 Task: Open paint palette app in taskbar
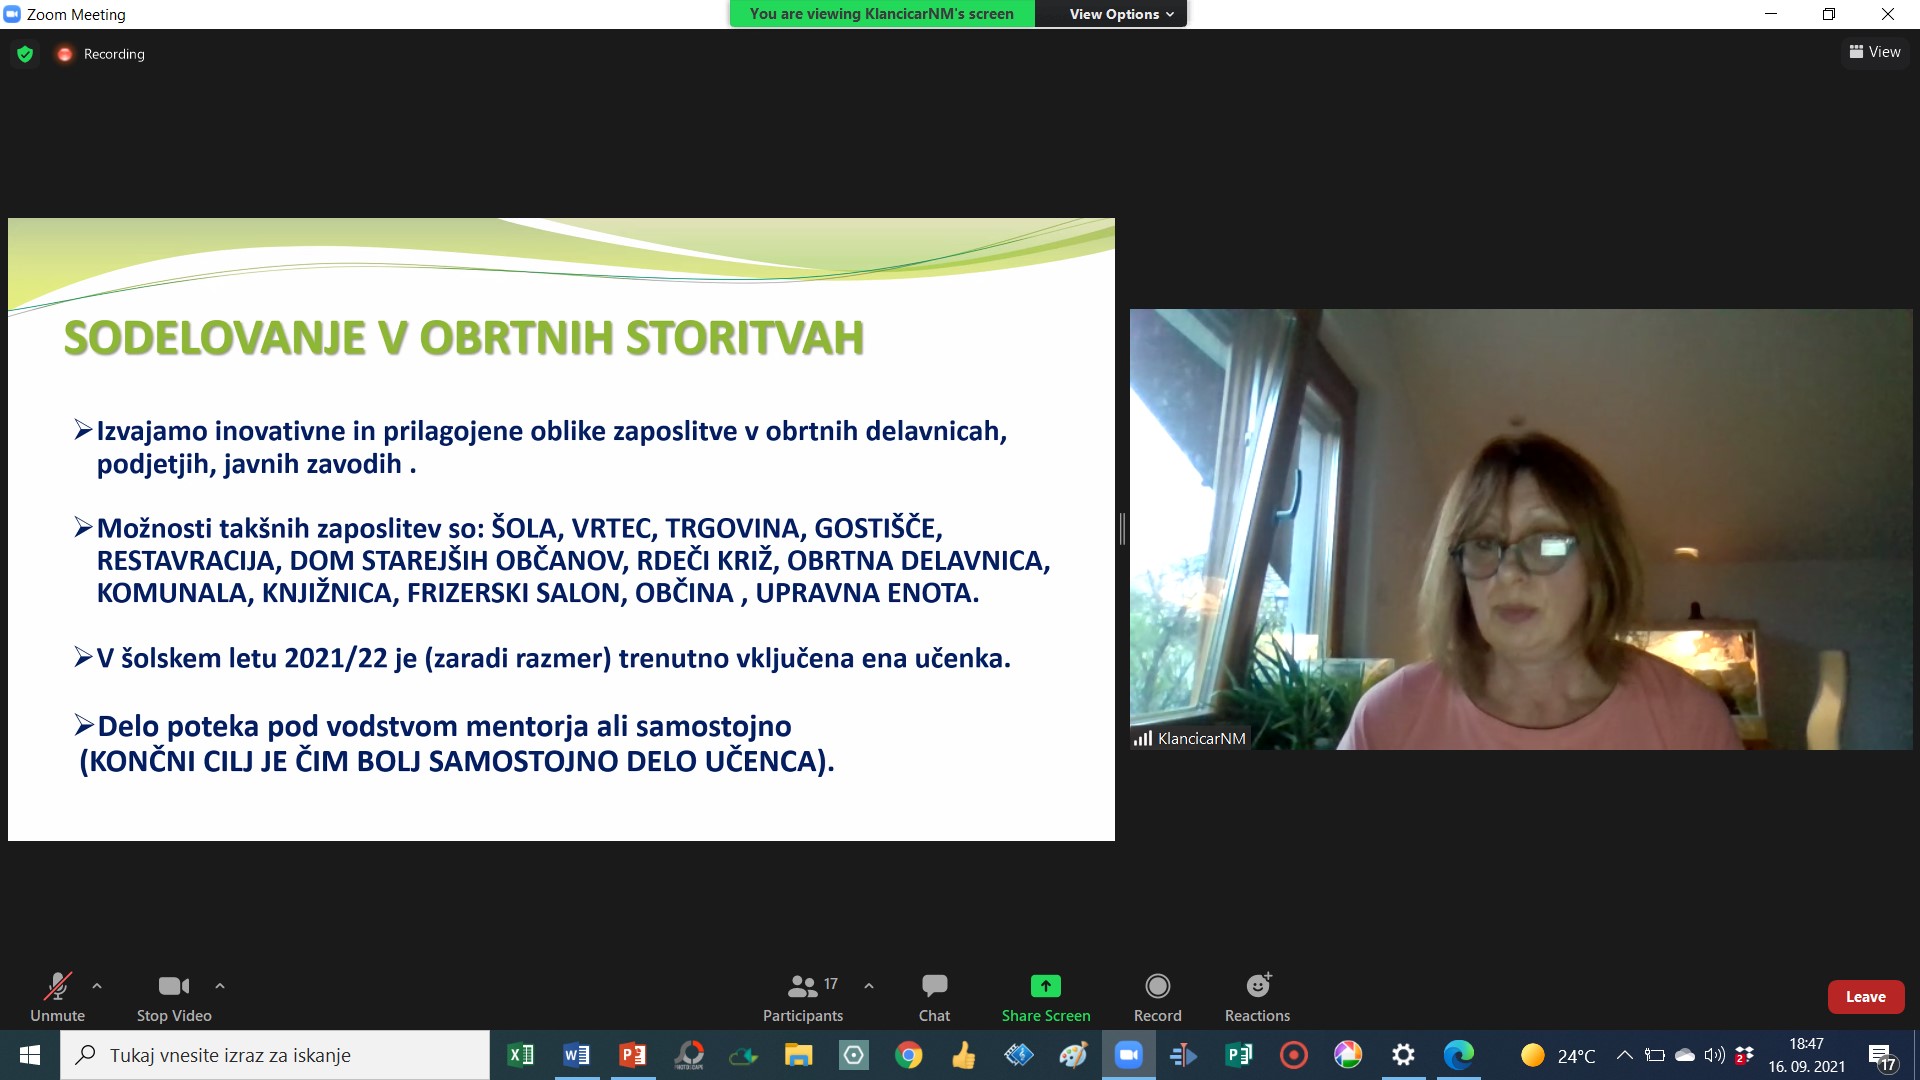1074,1055
